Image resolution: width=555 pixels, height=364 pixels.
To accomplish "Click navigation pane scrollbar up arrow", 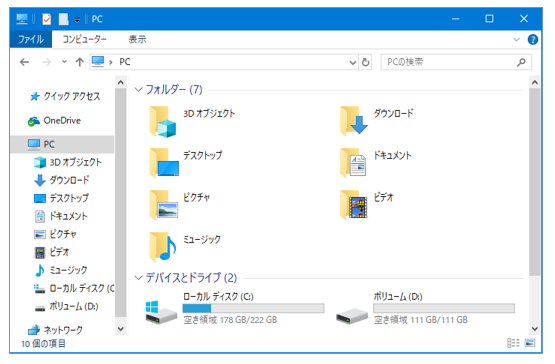I will pyautogui.click(x=121, y=83).
